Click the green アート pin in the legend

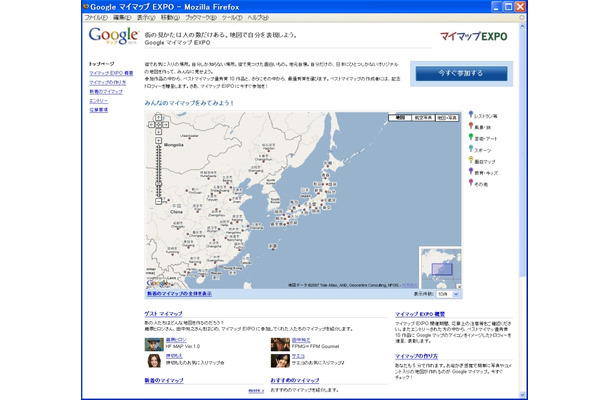pos(471,137)
